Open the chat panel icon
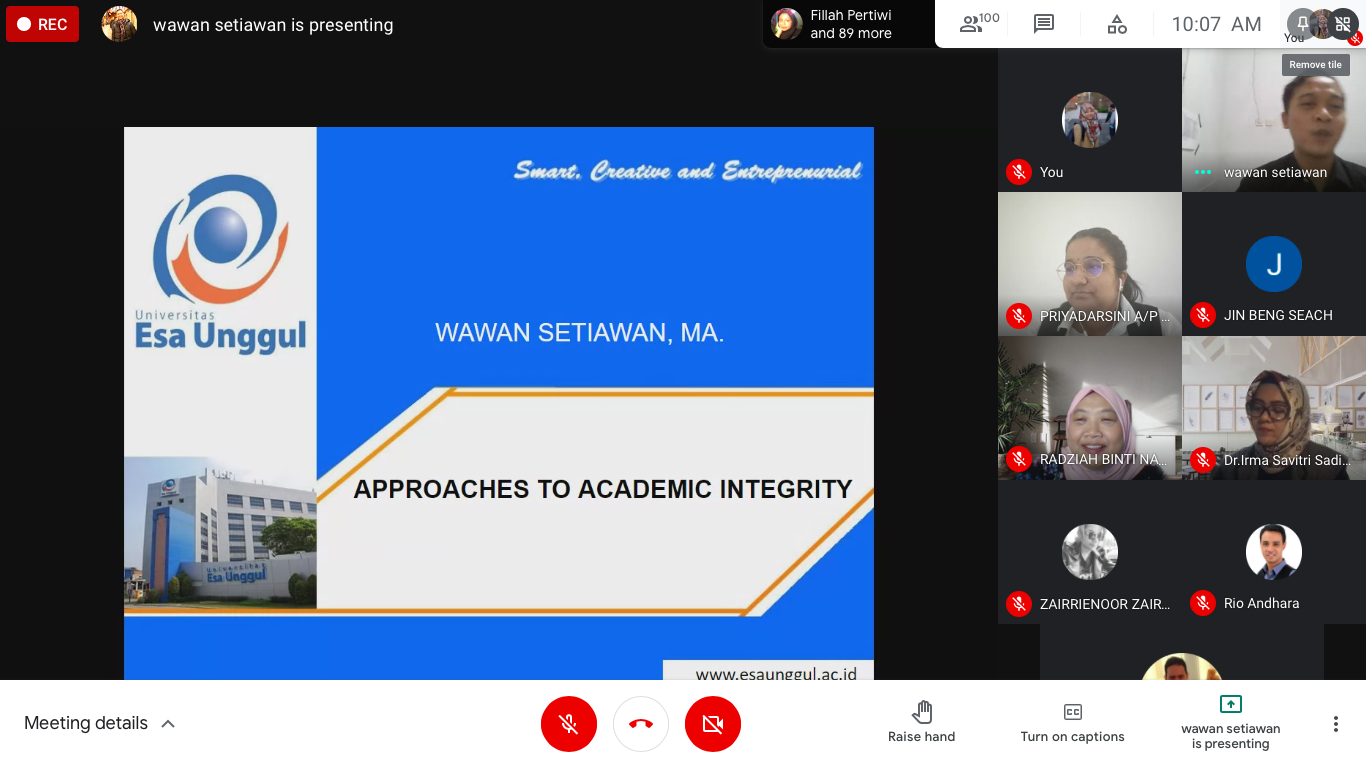This screenshot has width=1366, height=768. [x=1044, y=24]
